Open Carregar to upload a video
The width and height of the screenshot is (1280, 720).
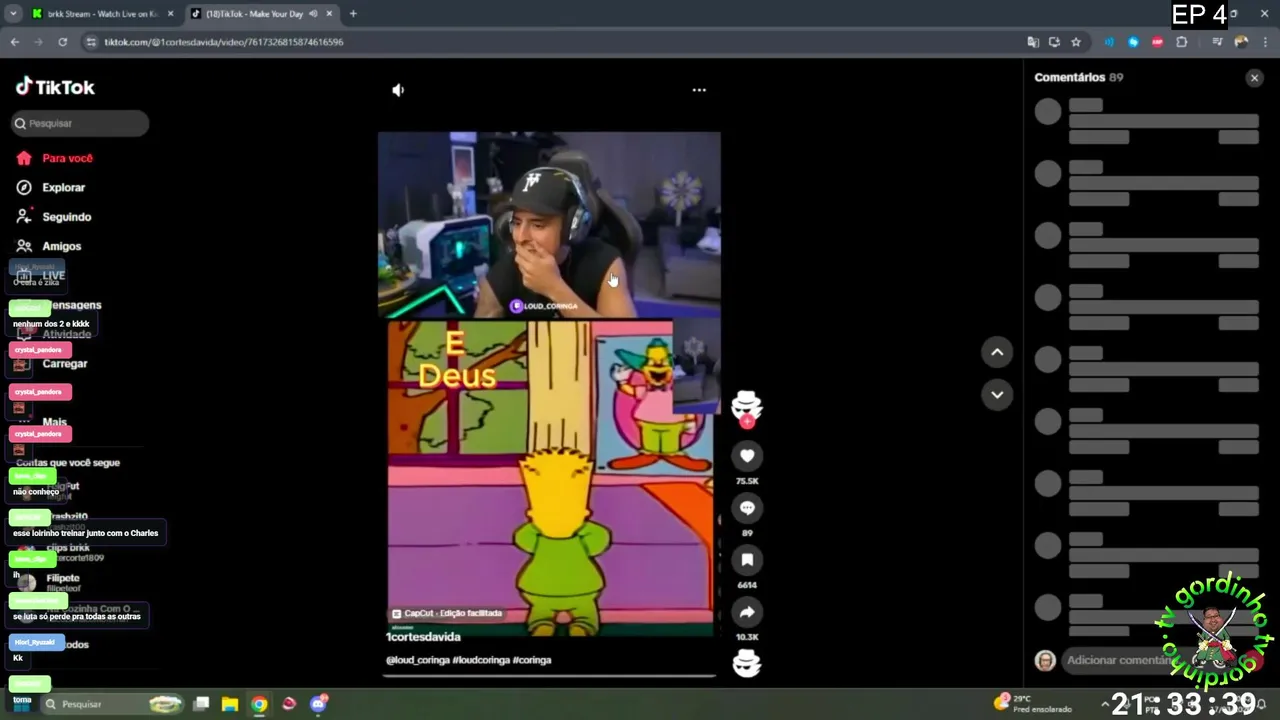click(64, 364)
